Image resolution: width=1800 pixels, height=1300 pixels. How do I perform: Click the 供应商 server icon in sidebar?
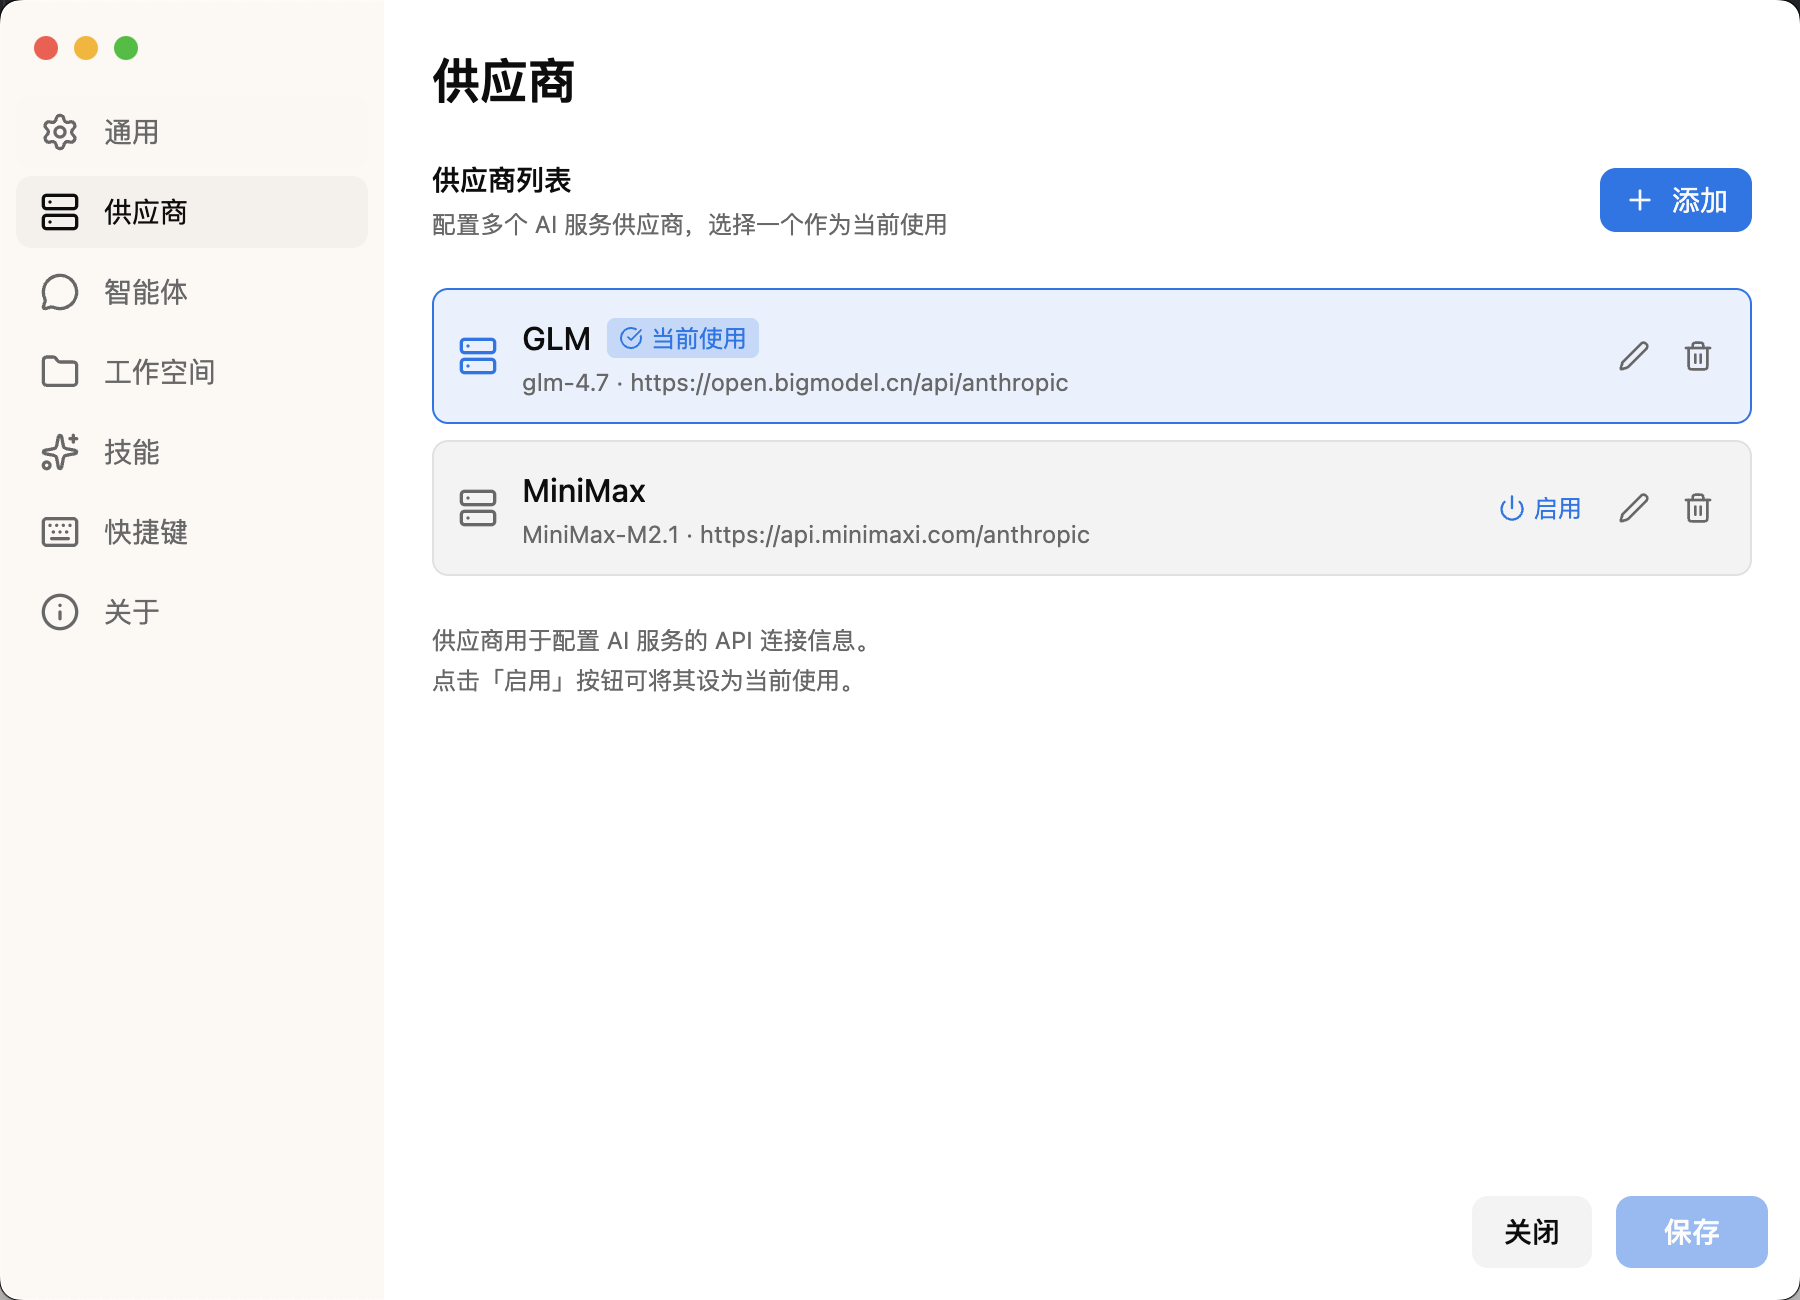coord(60,212)
